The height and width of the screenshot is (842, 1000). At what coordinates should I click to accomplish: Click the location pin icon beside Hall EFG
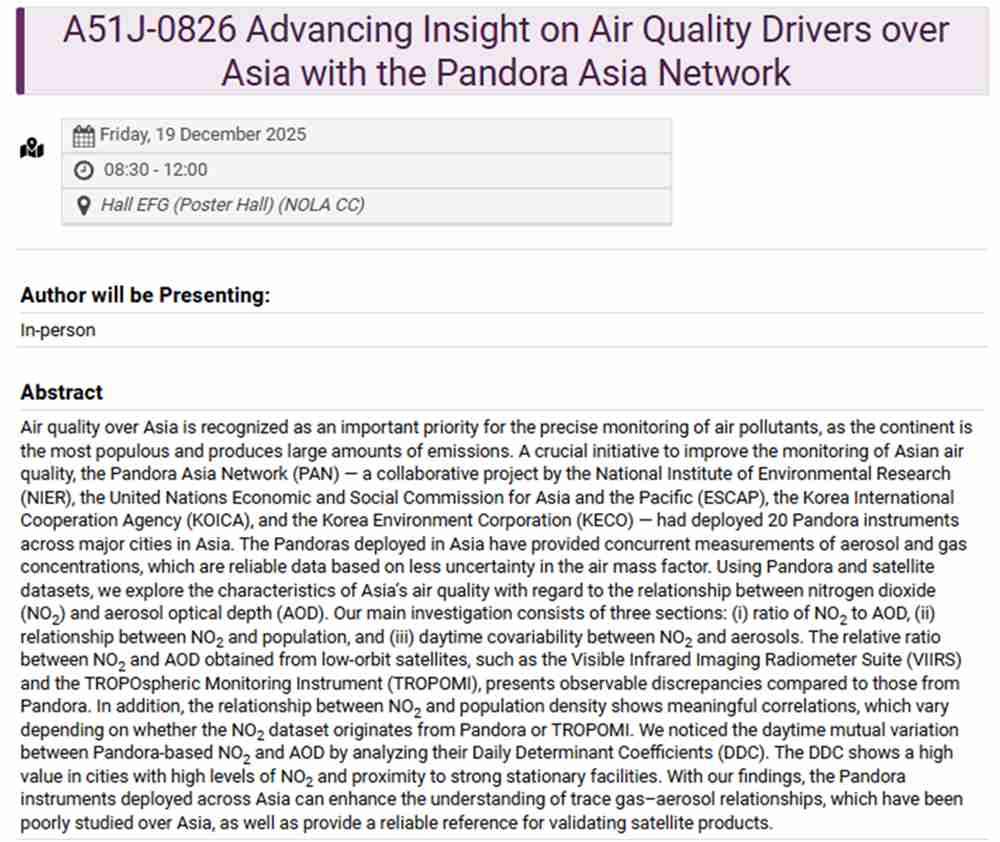84,205
